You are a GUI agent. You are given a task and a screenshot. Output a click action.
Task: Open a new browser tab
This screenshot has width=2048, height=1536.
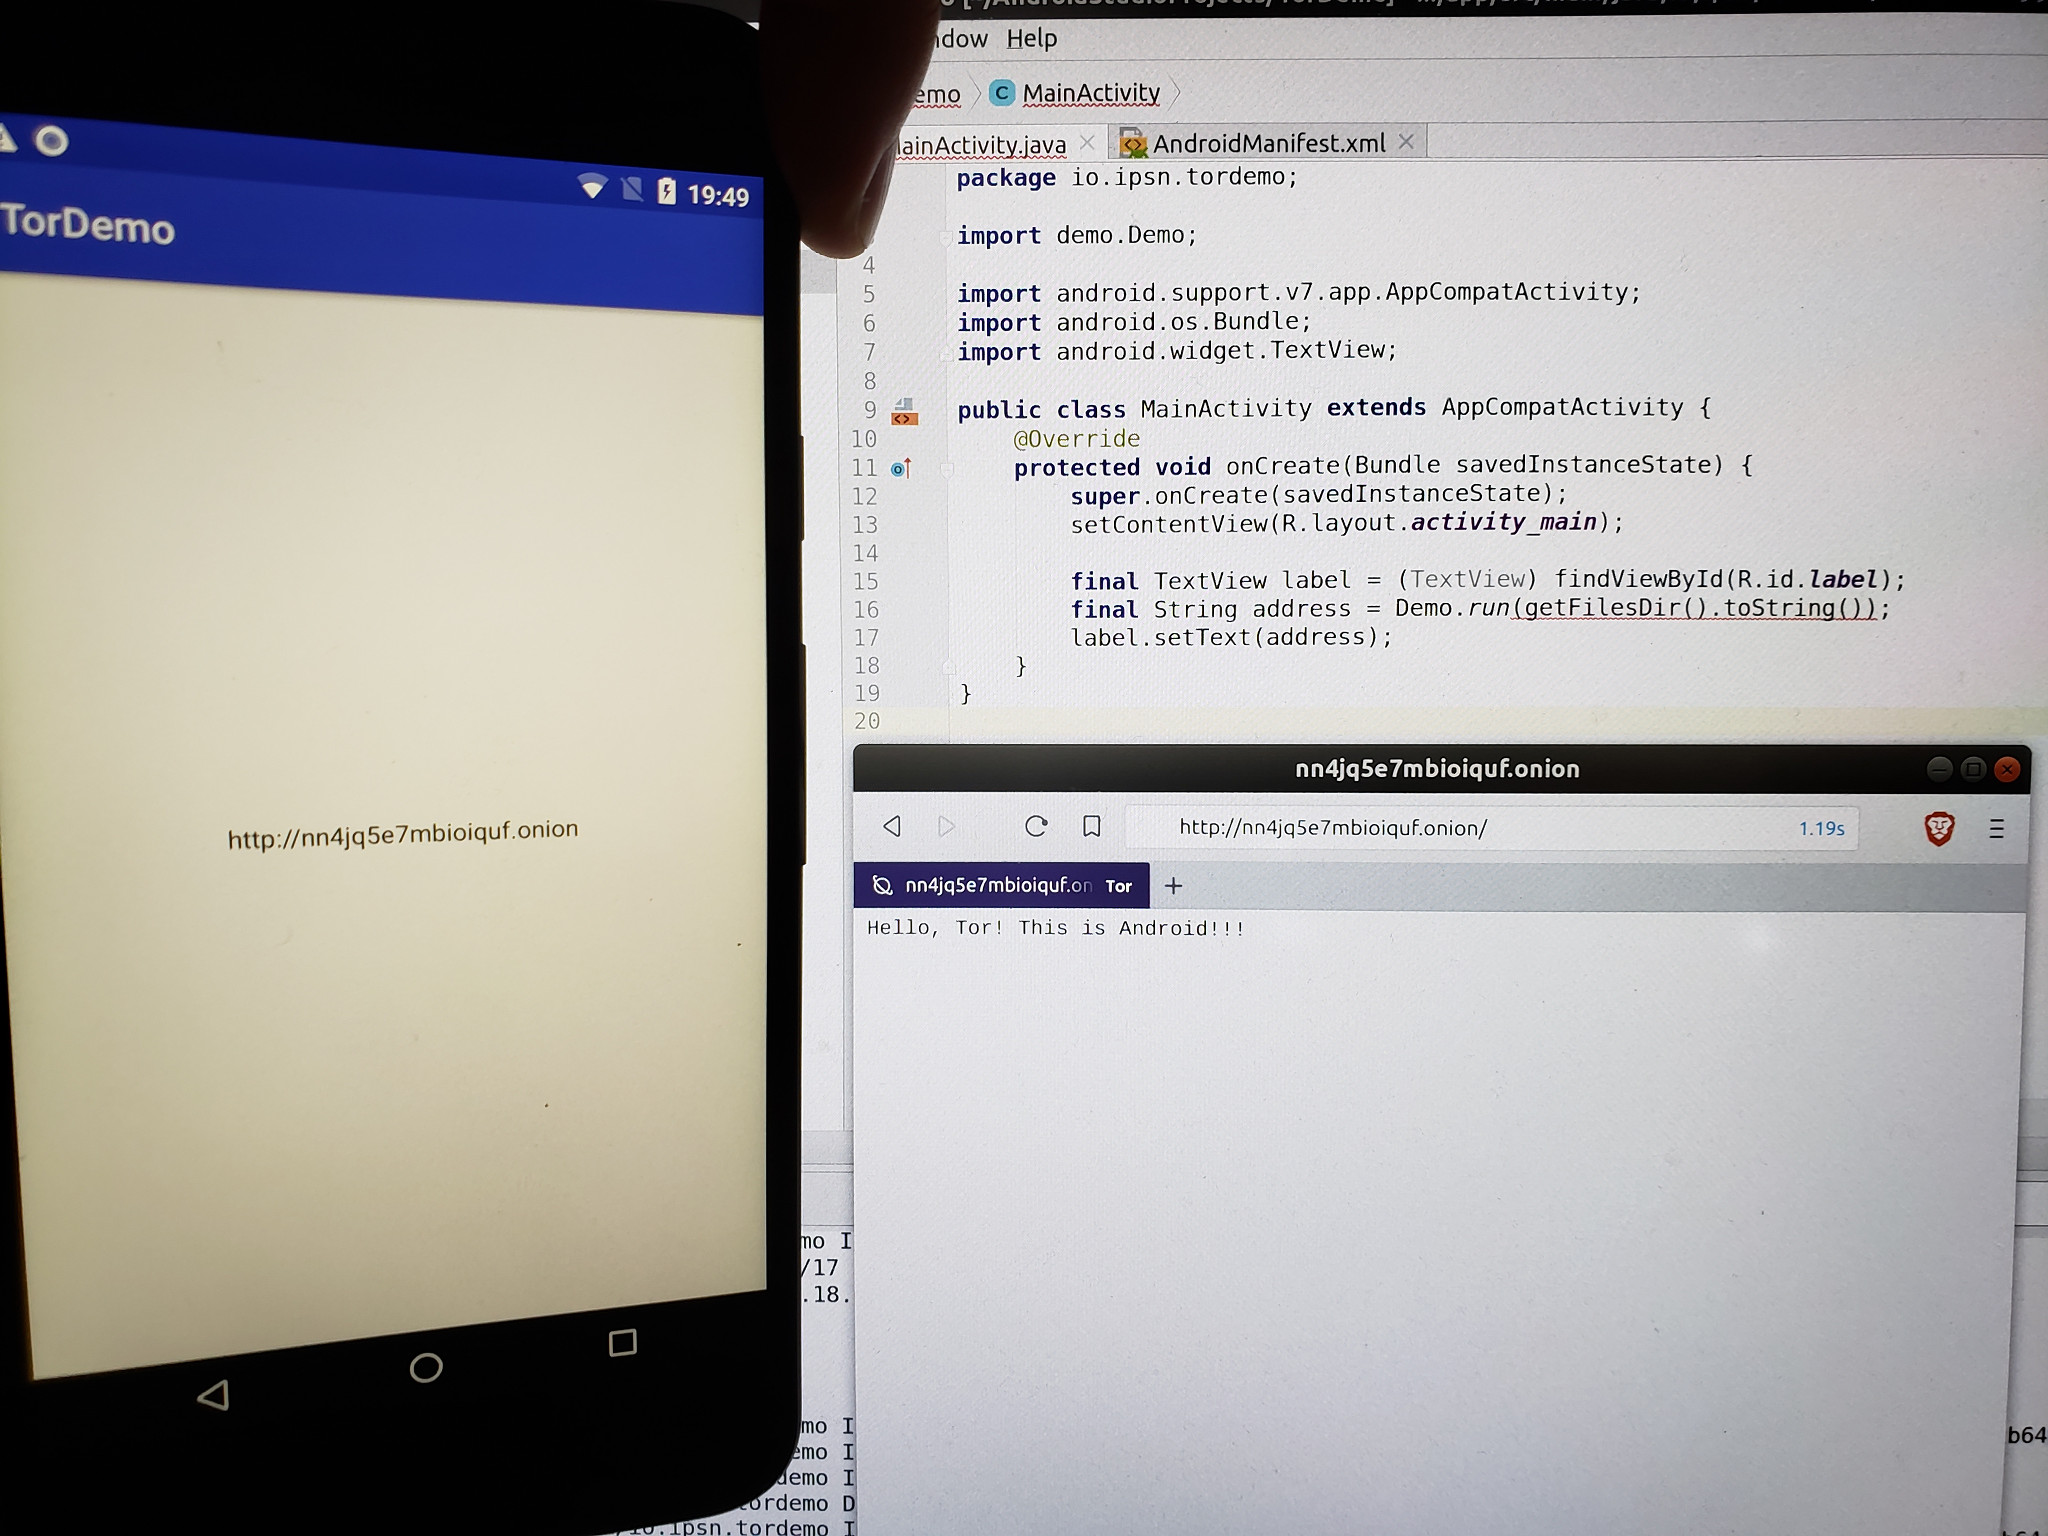pyautogui.click(x=1173, y=886)
